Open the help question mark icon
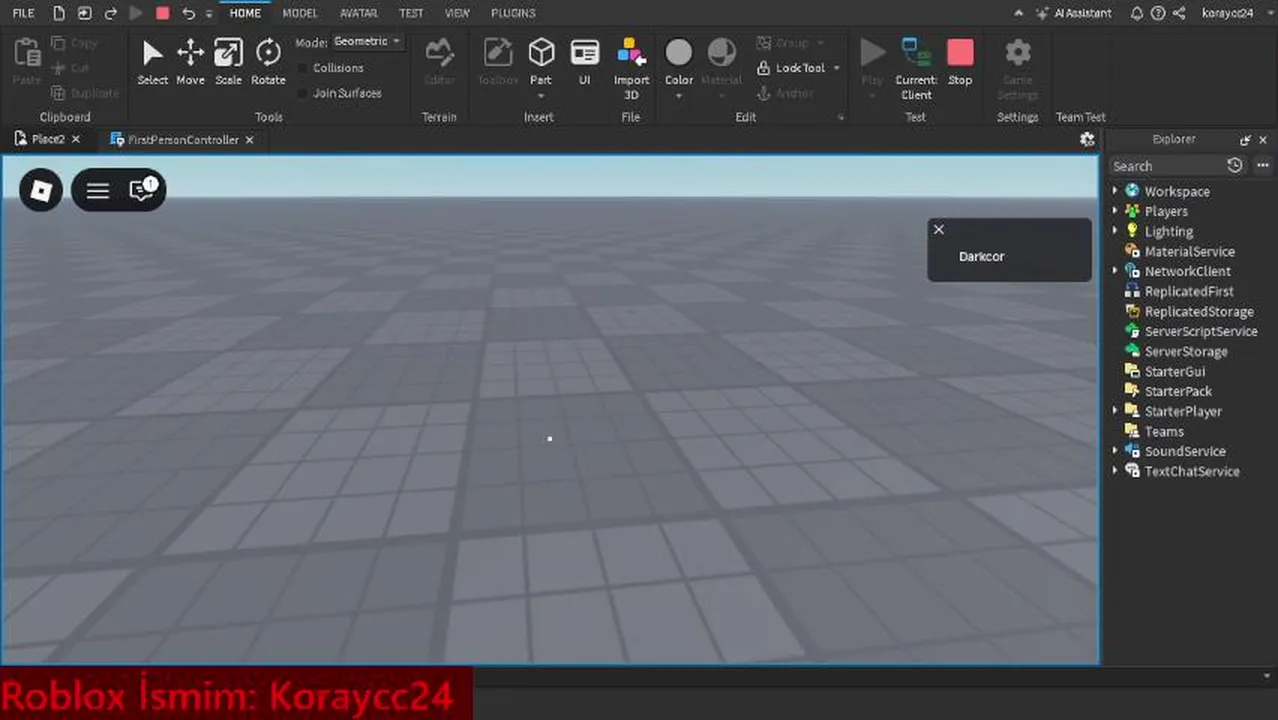1278x720 pixels. click(x=1158, y=13)
